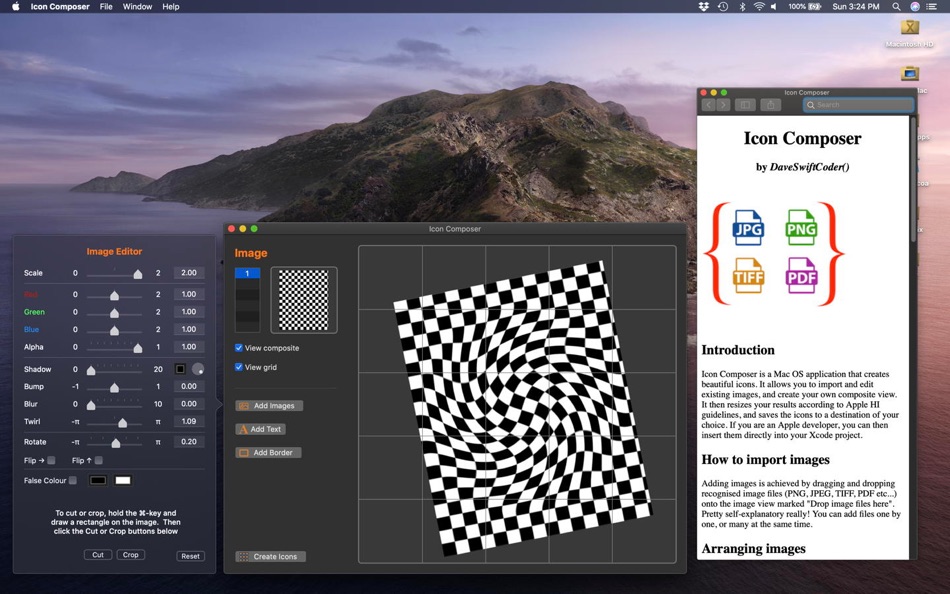Uncheck the View composite checkbox
Screen dimensions: 950x594
239,348
